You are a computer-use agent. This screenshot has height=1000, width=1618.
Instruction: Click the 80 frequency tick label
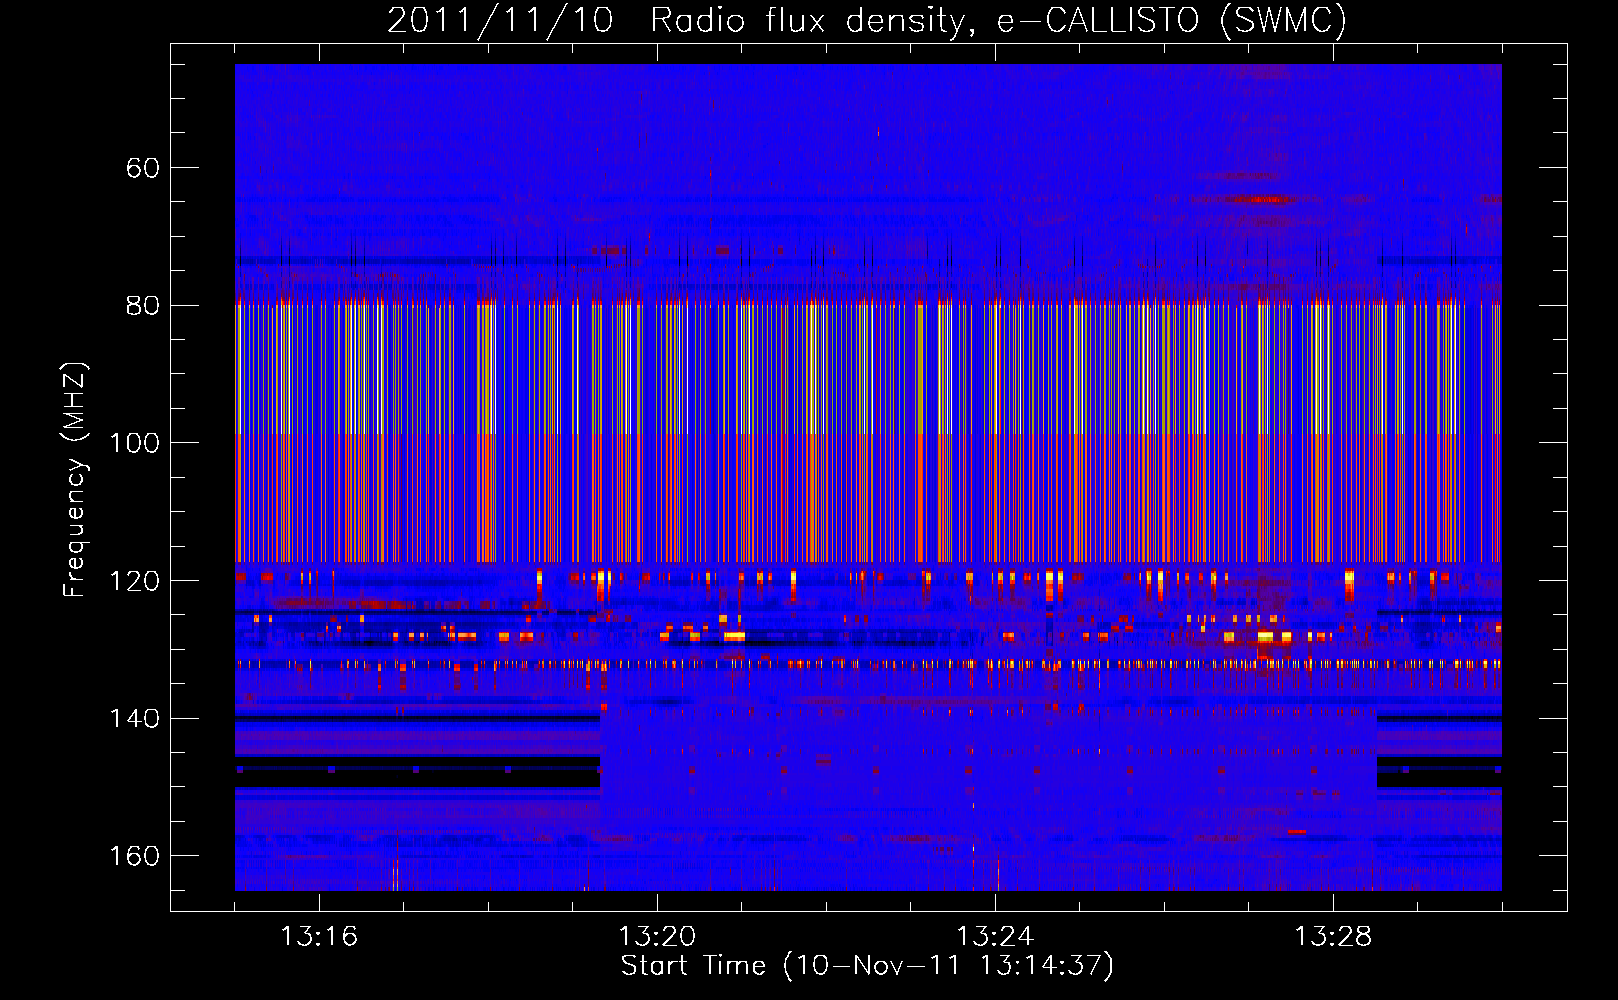coord(142,306)
